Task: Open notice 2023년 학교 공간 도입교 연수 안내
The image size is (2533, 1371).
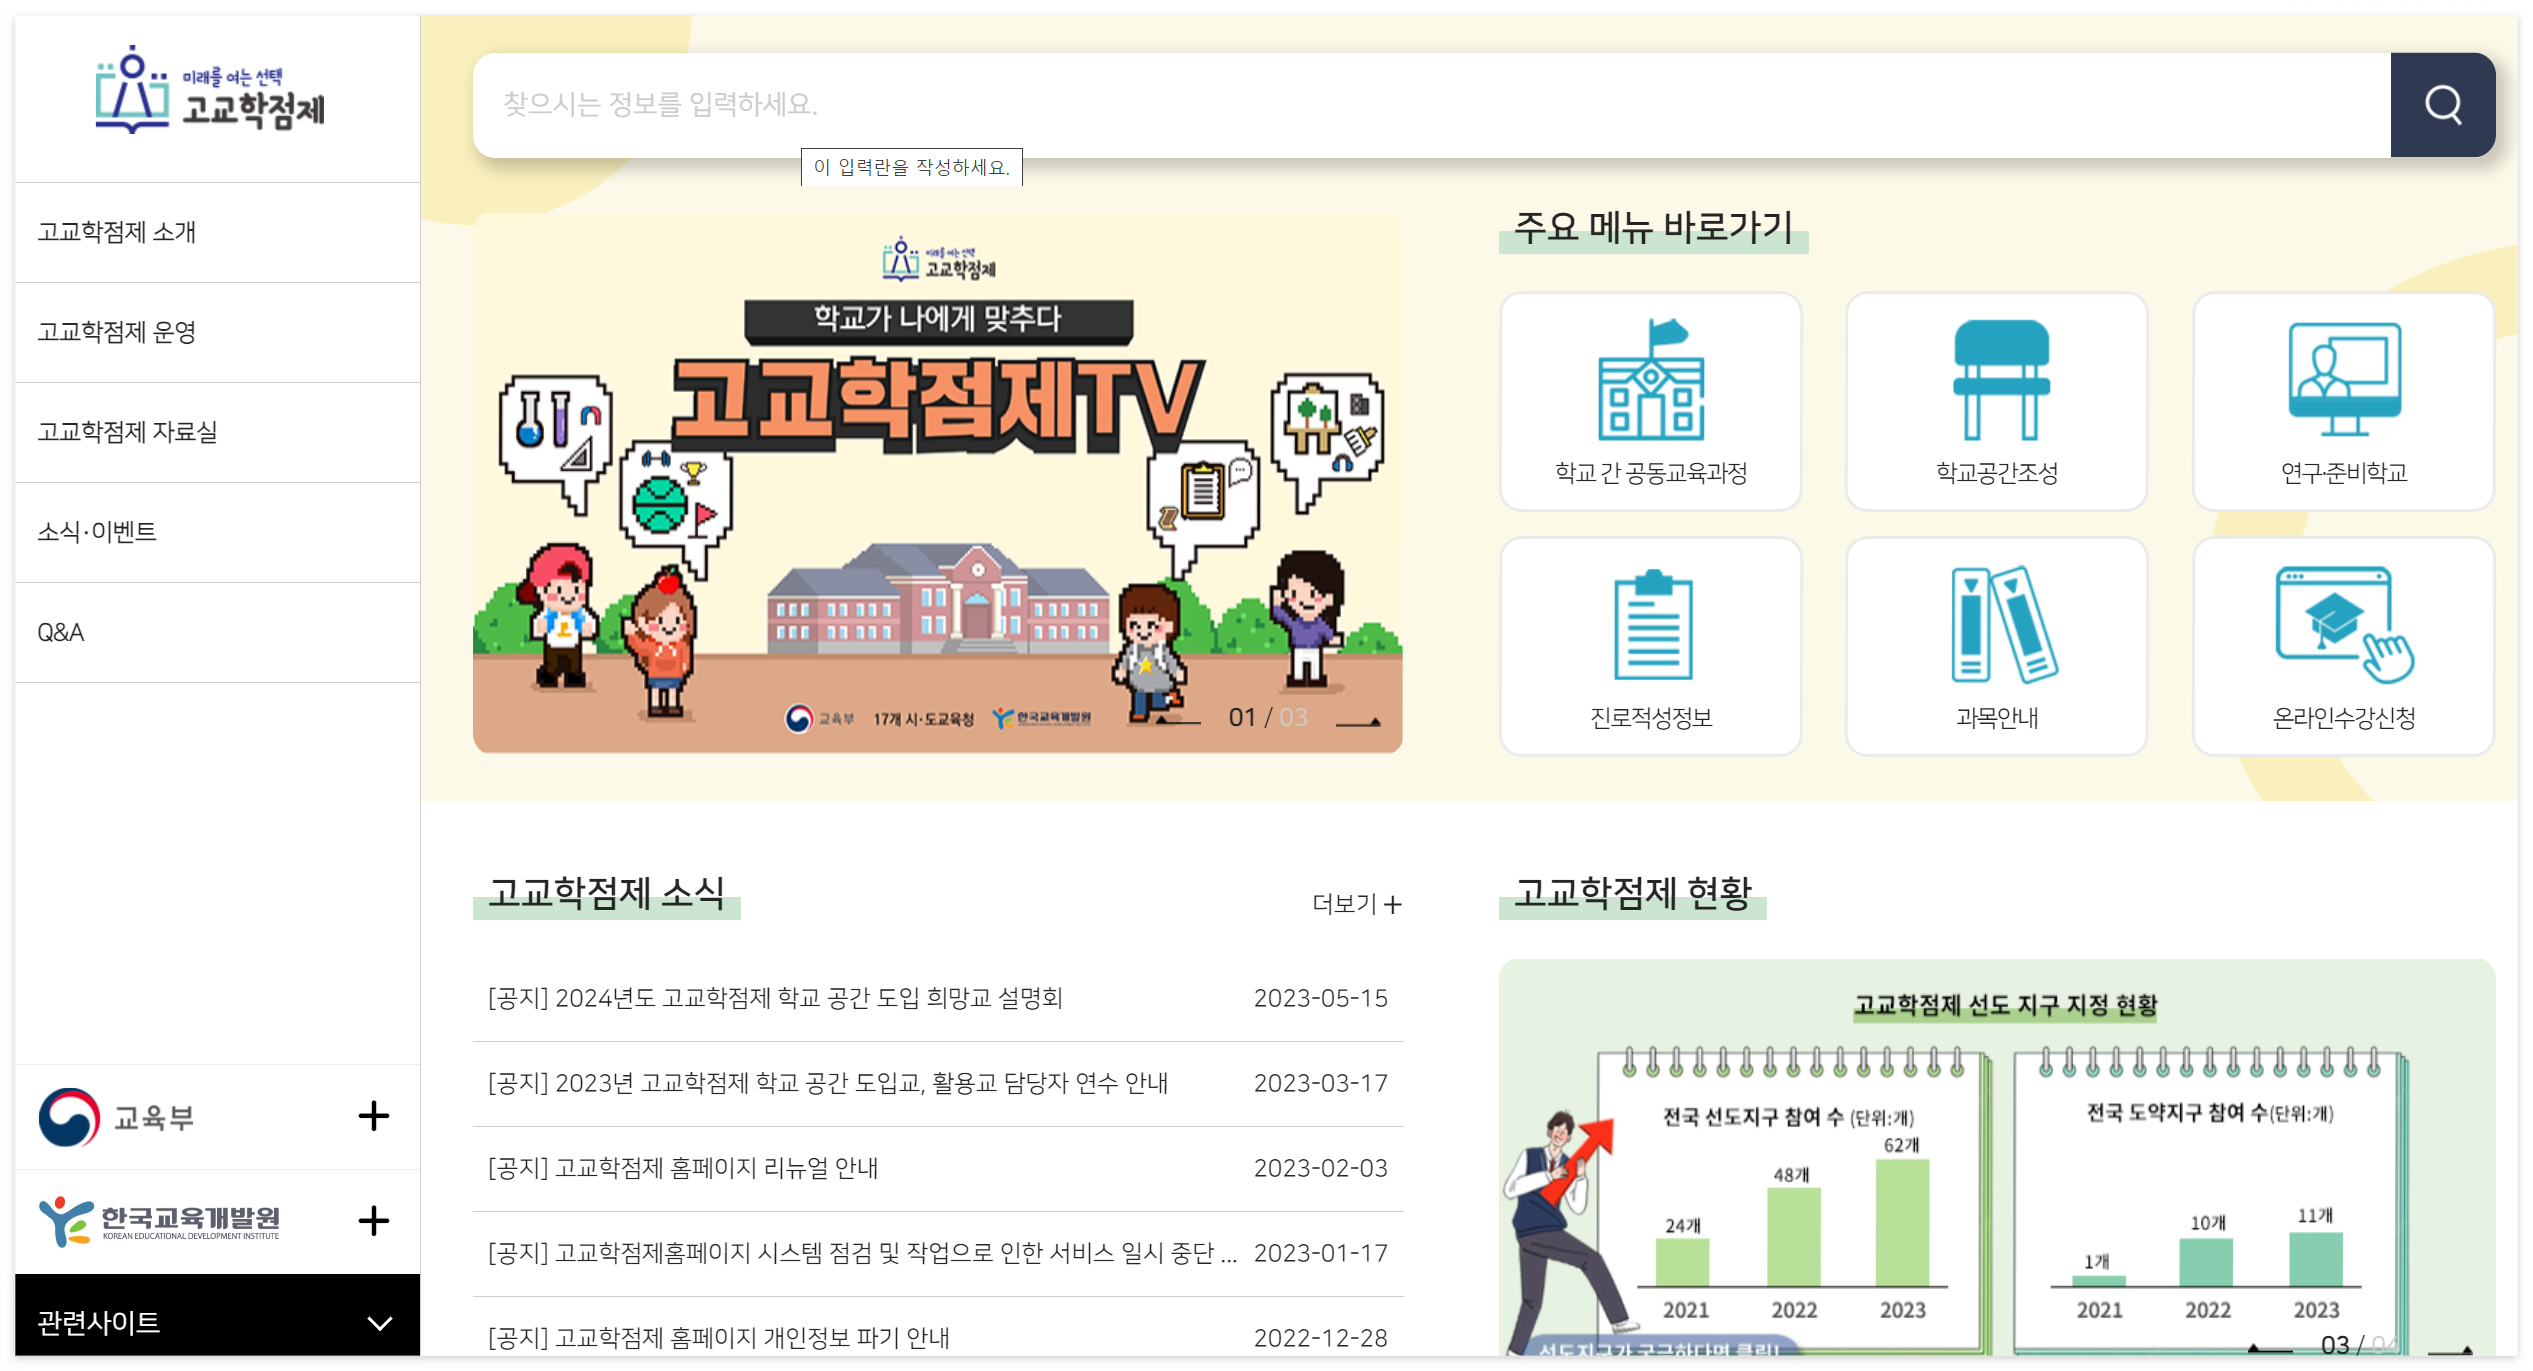Action: pos(828,1083)
